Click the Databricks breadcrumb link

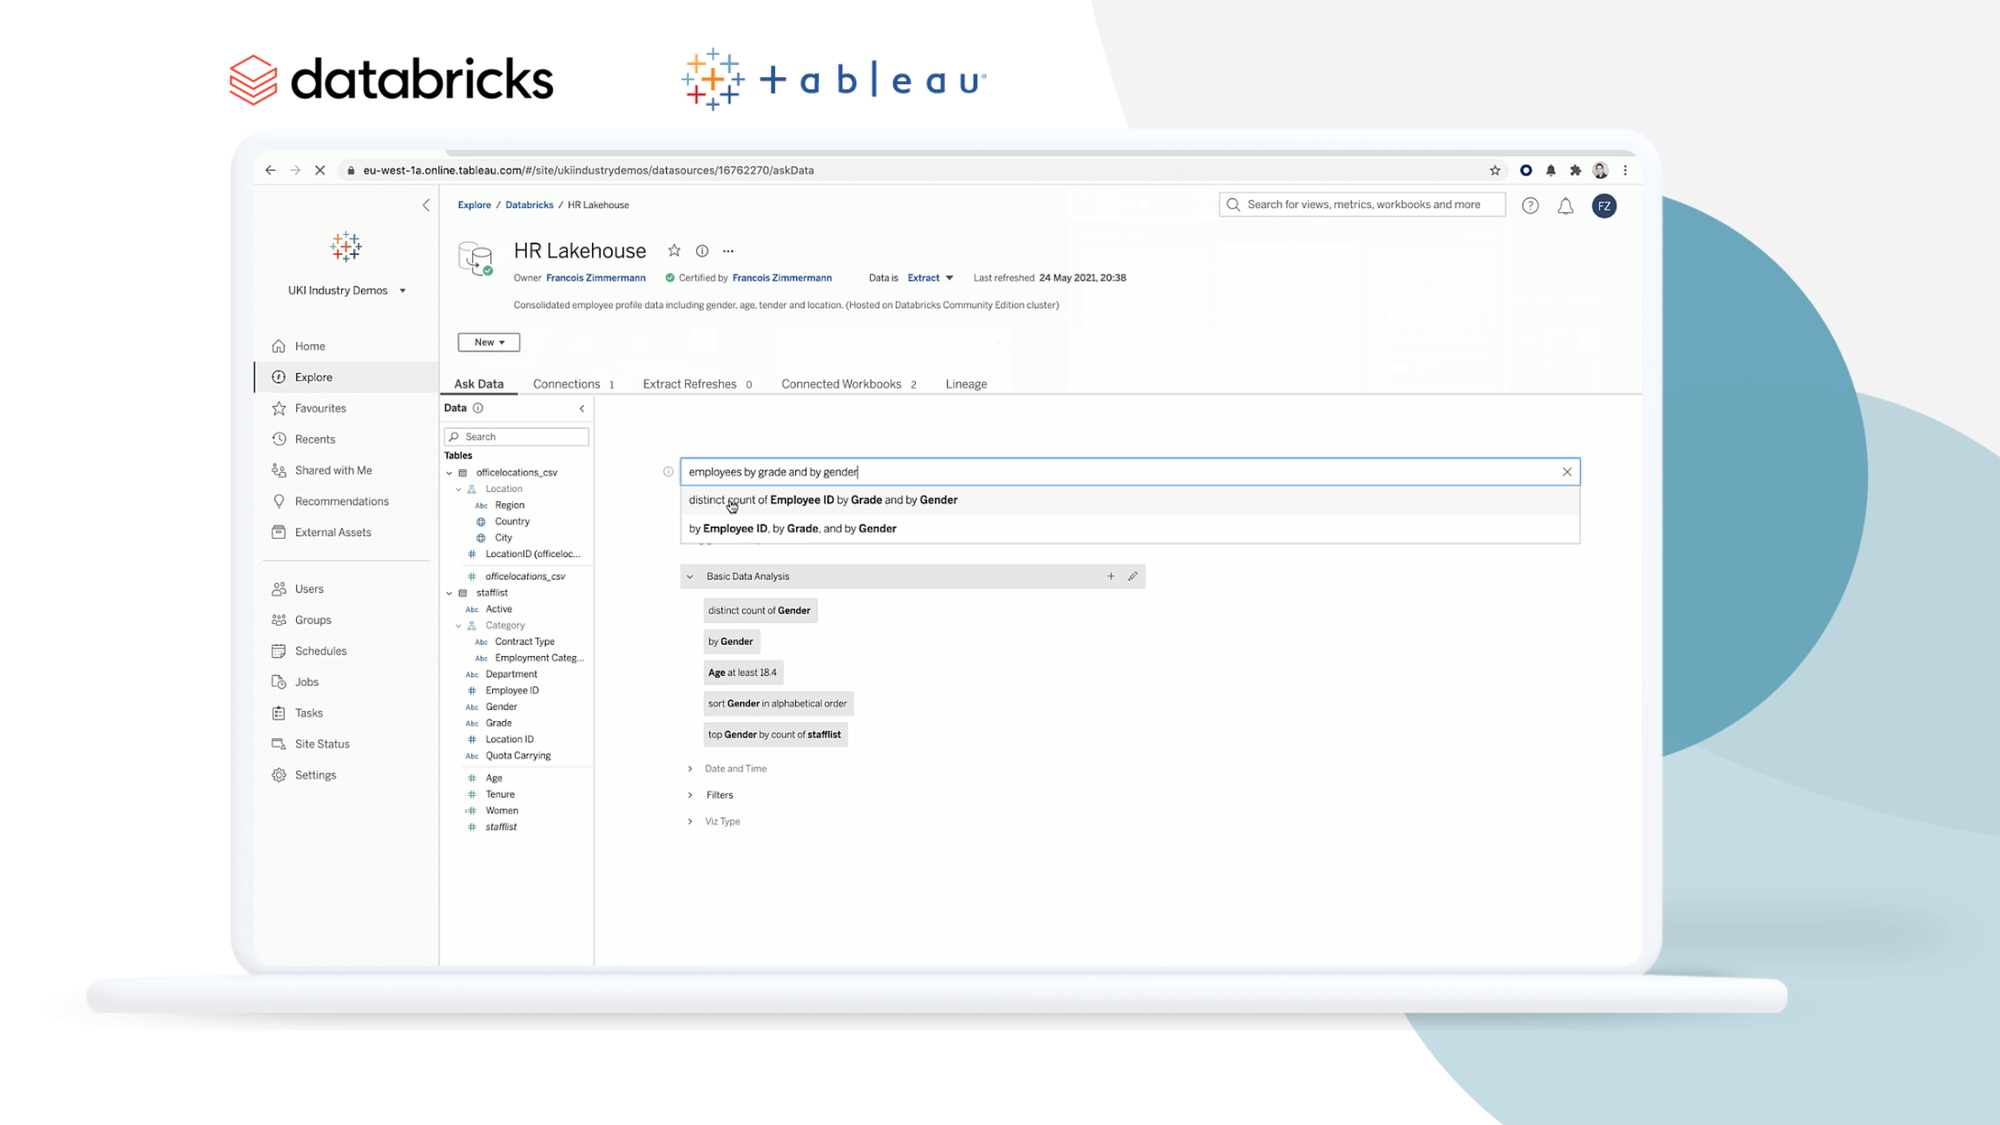529,205
